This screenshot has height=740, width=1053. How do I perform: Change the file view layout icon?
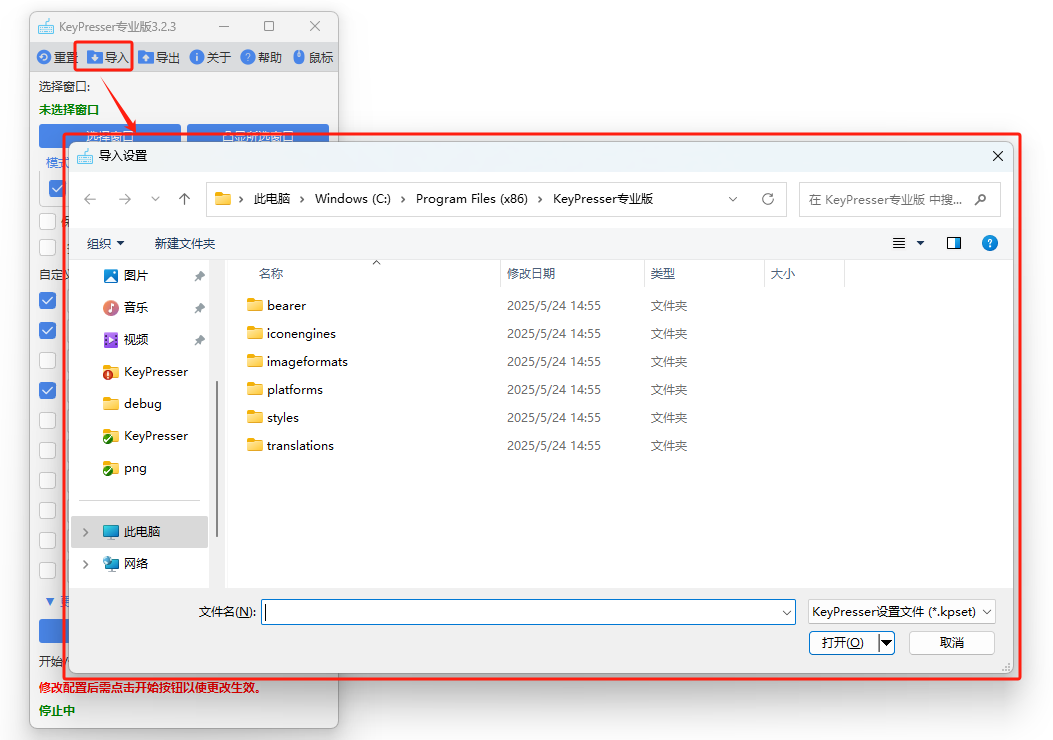point(899,243)
